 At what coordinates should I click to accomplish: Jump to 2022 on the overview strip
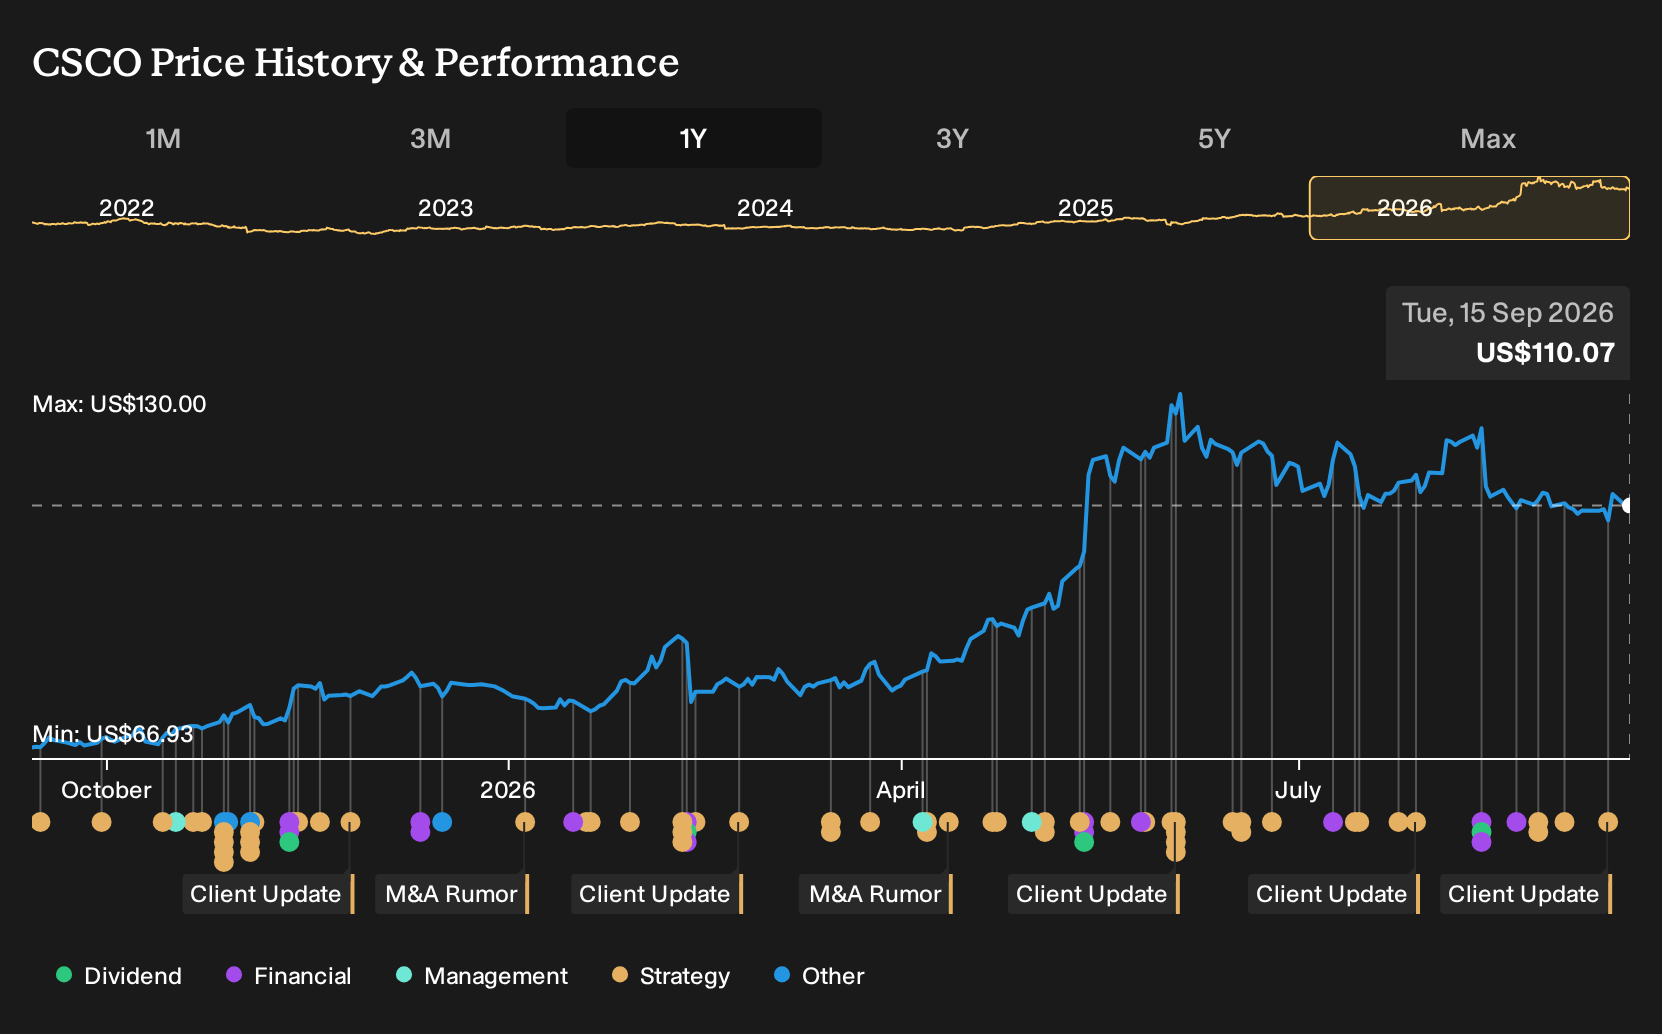pos(127,208)
